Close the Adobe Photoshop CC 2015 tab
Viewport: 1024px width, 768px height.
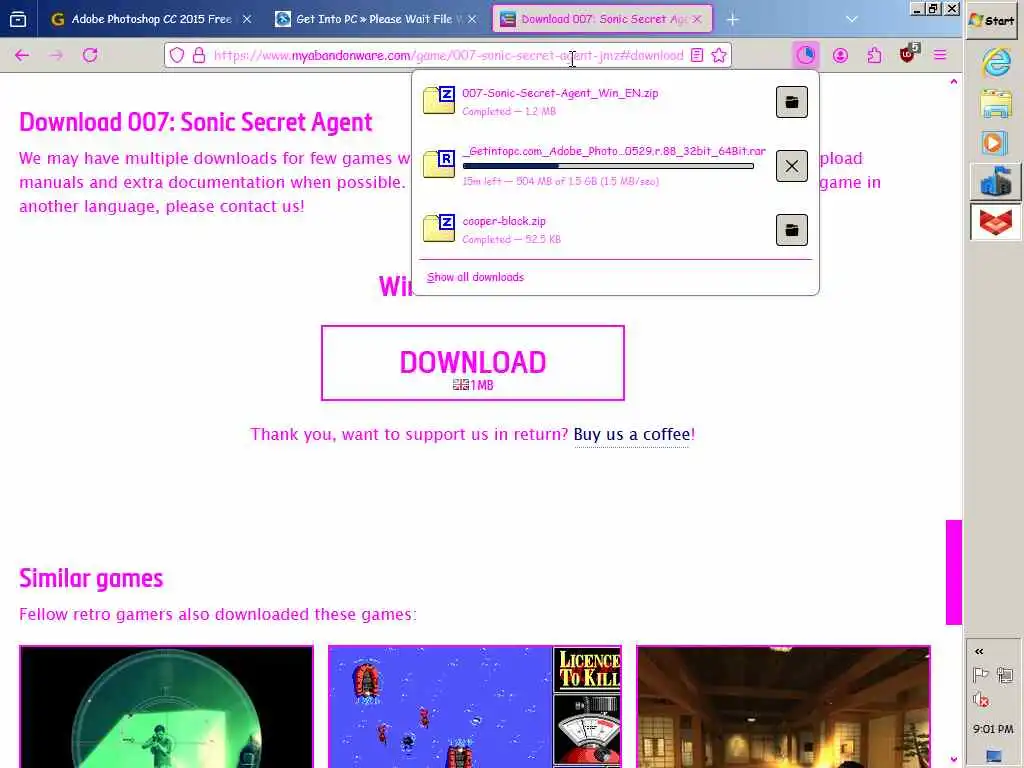pos(247,19)
